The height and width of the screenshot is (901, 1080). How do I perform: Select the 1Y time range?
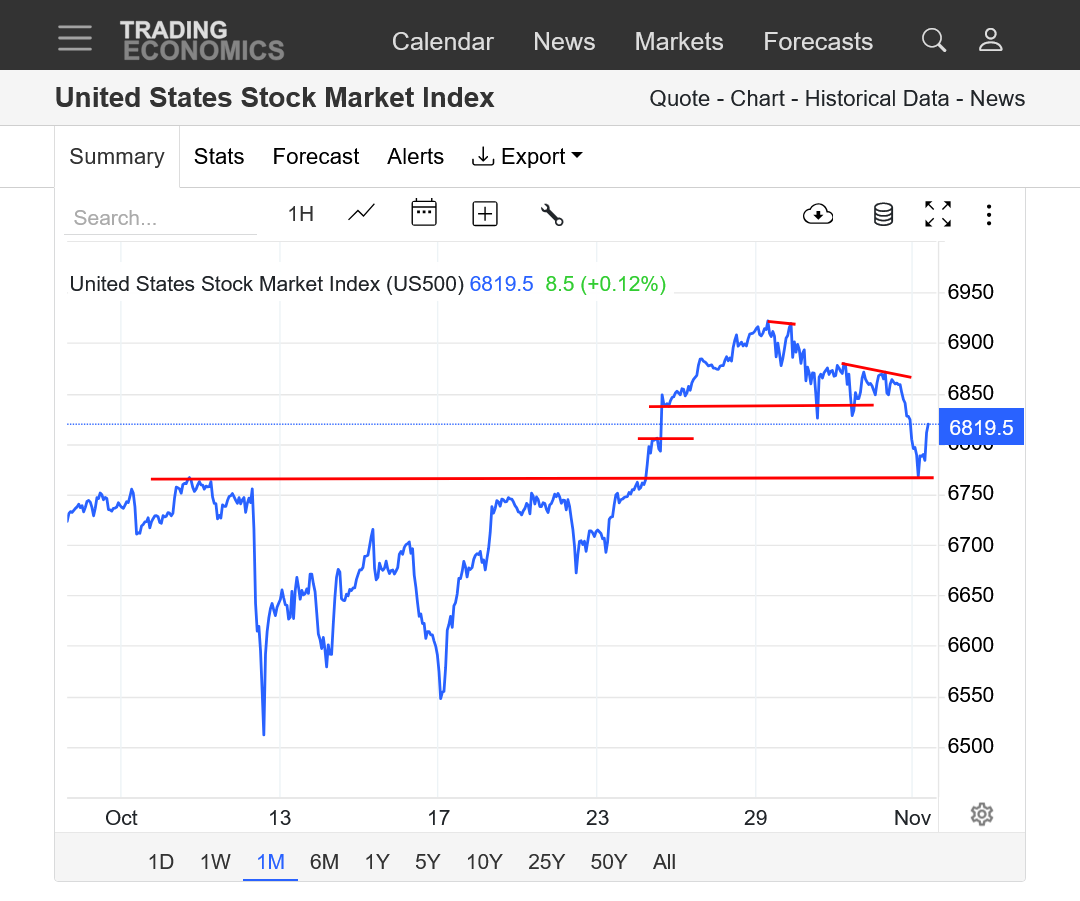377,862
